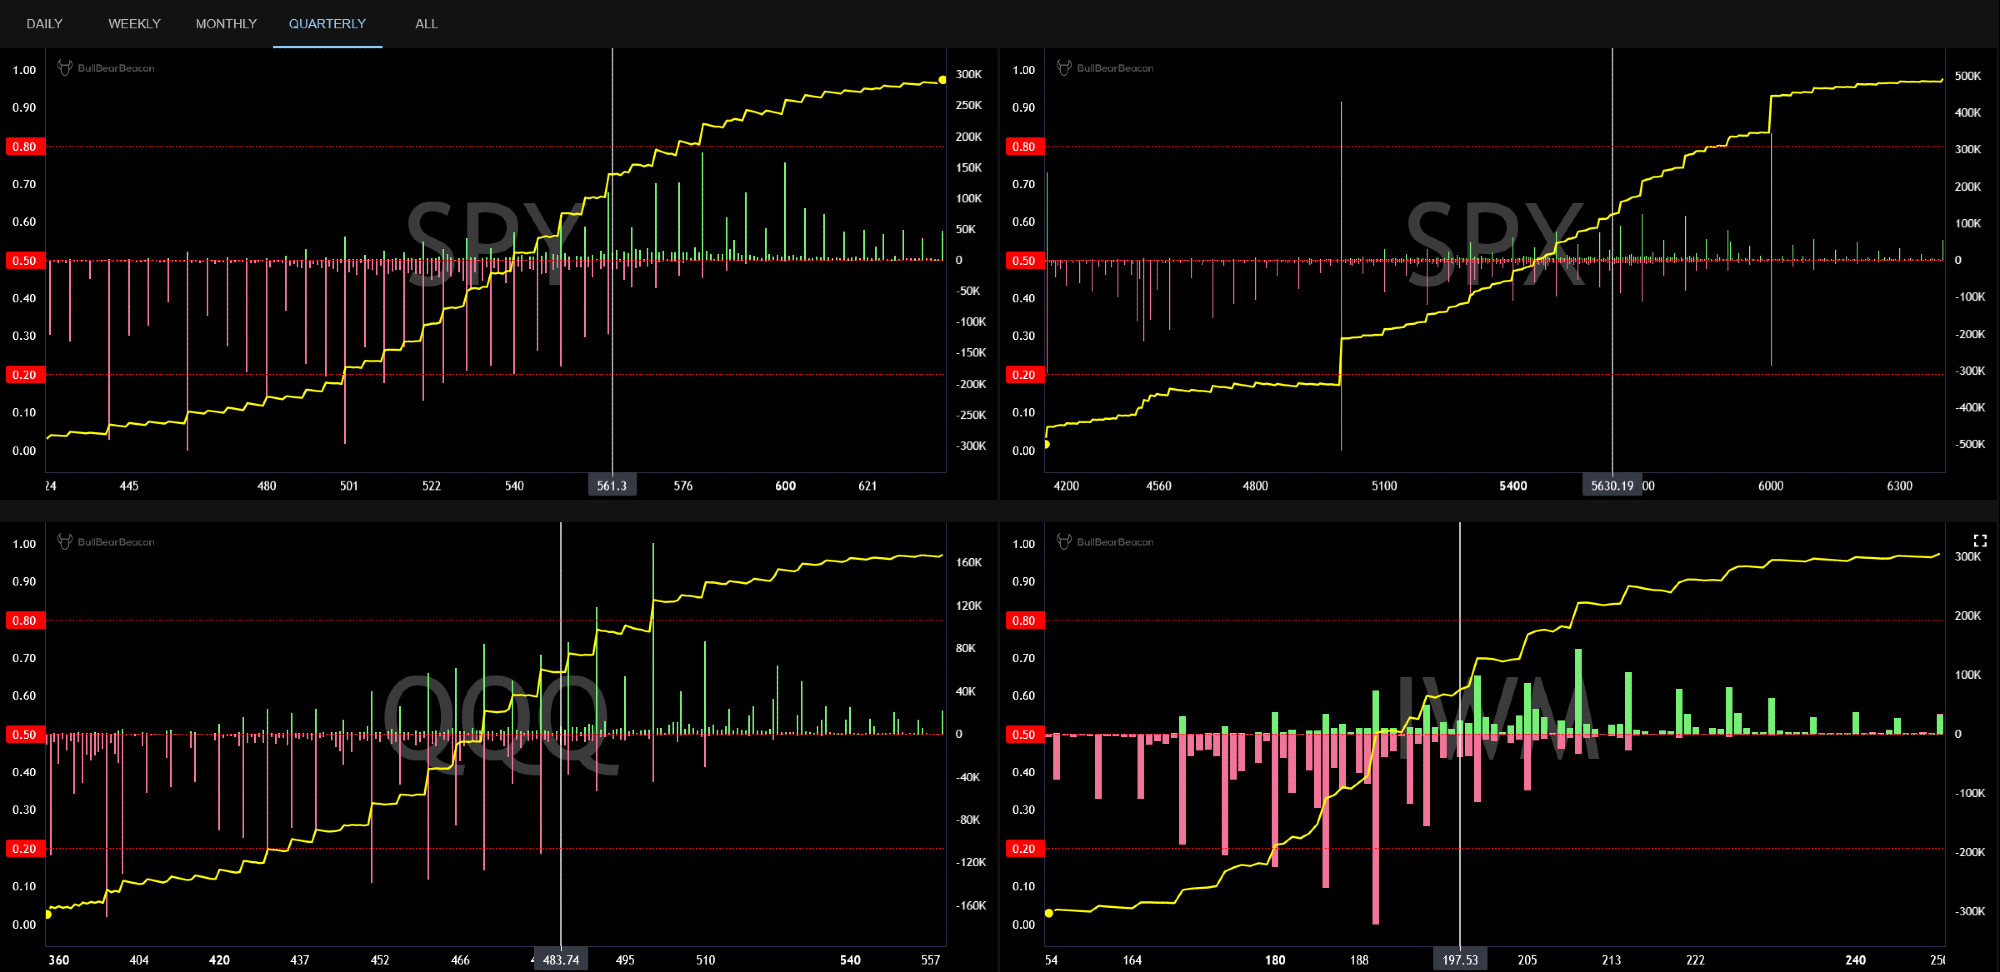Switch to the DAILY tab
The image size is (2000, 972).
(44, 24)
